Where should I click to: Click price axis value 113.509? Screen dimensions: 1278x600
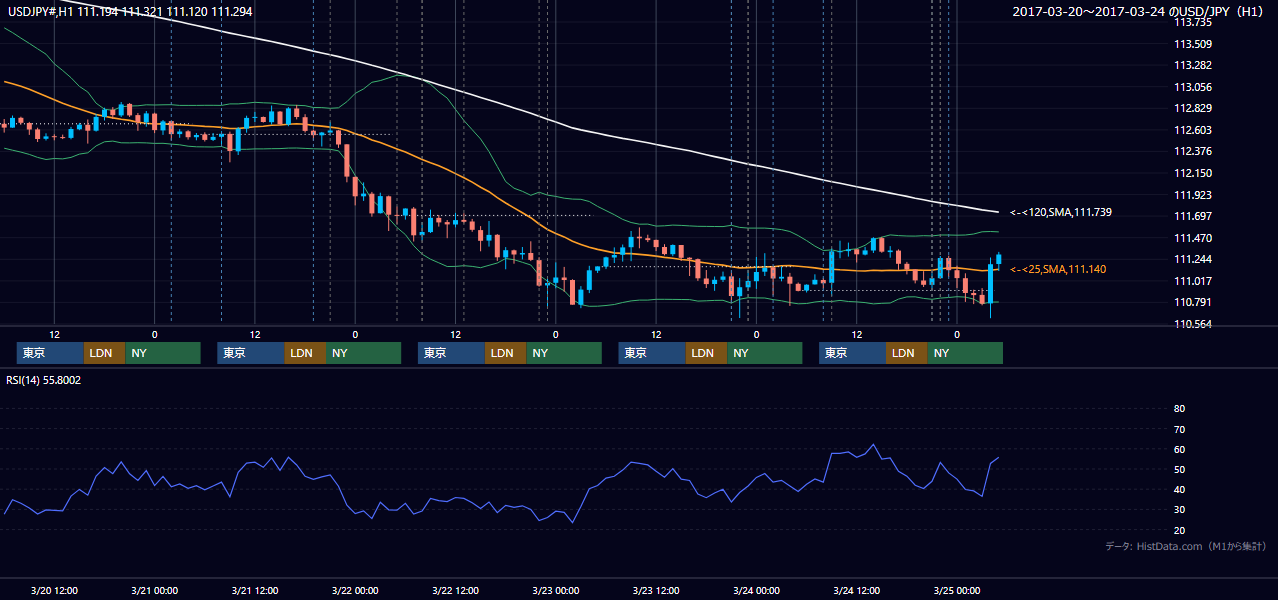(1192, 44)
